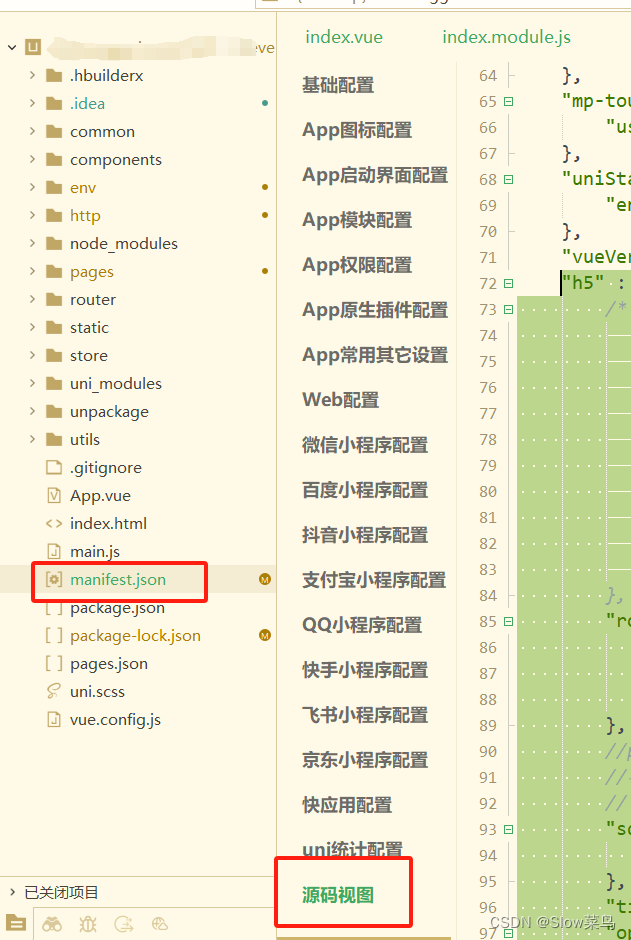Click the package-lock.json bracket icon
The width and height of the screenshot is (631, 940).
coord(54,635)
